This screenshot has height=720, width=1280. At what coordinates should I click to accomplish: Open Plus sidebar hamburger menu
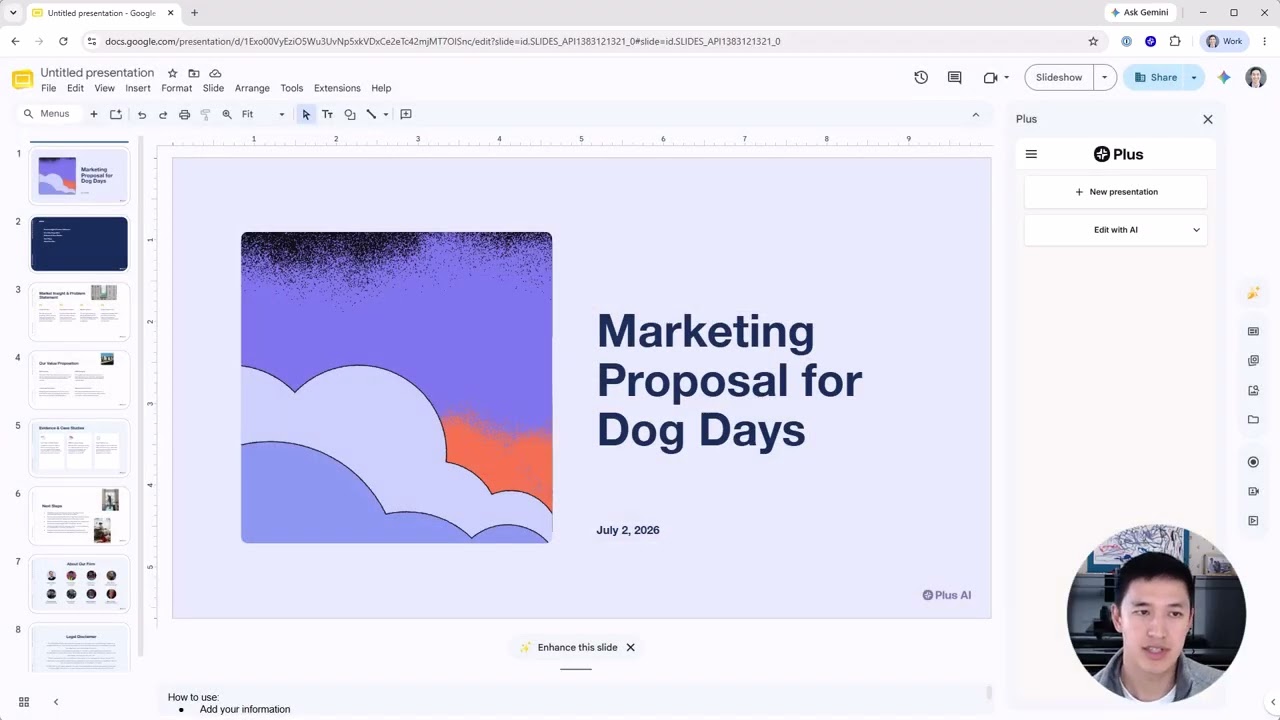click(x=1031, y=154)
